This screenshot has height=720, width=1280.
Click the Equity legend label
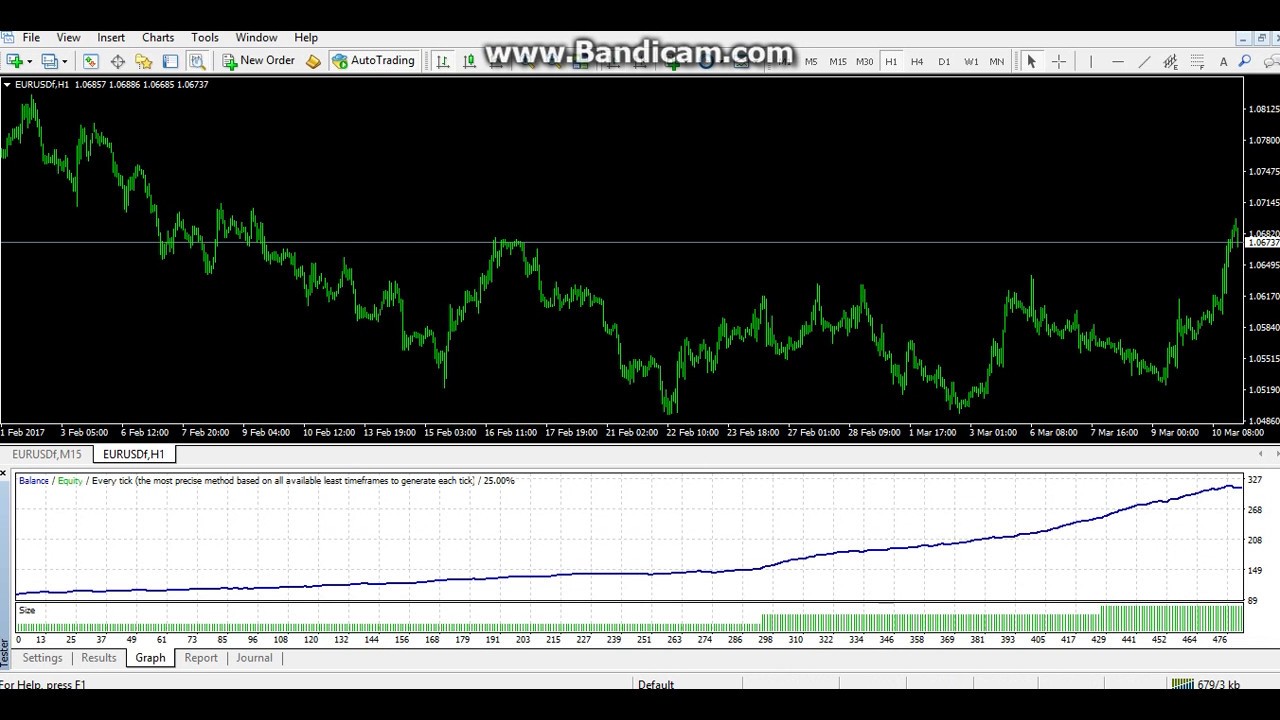[70, 481]
